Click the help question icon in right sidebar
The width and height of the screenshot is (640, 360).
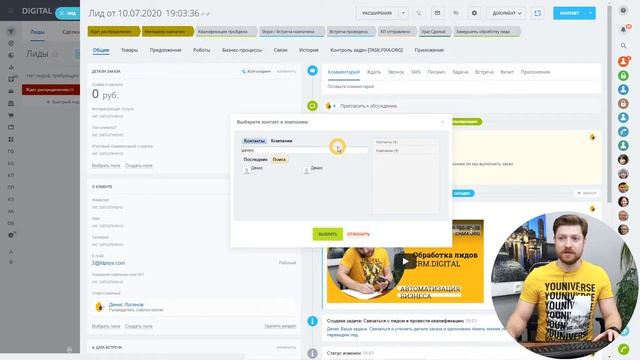(x=623, y=11)
